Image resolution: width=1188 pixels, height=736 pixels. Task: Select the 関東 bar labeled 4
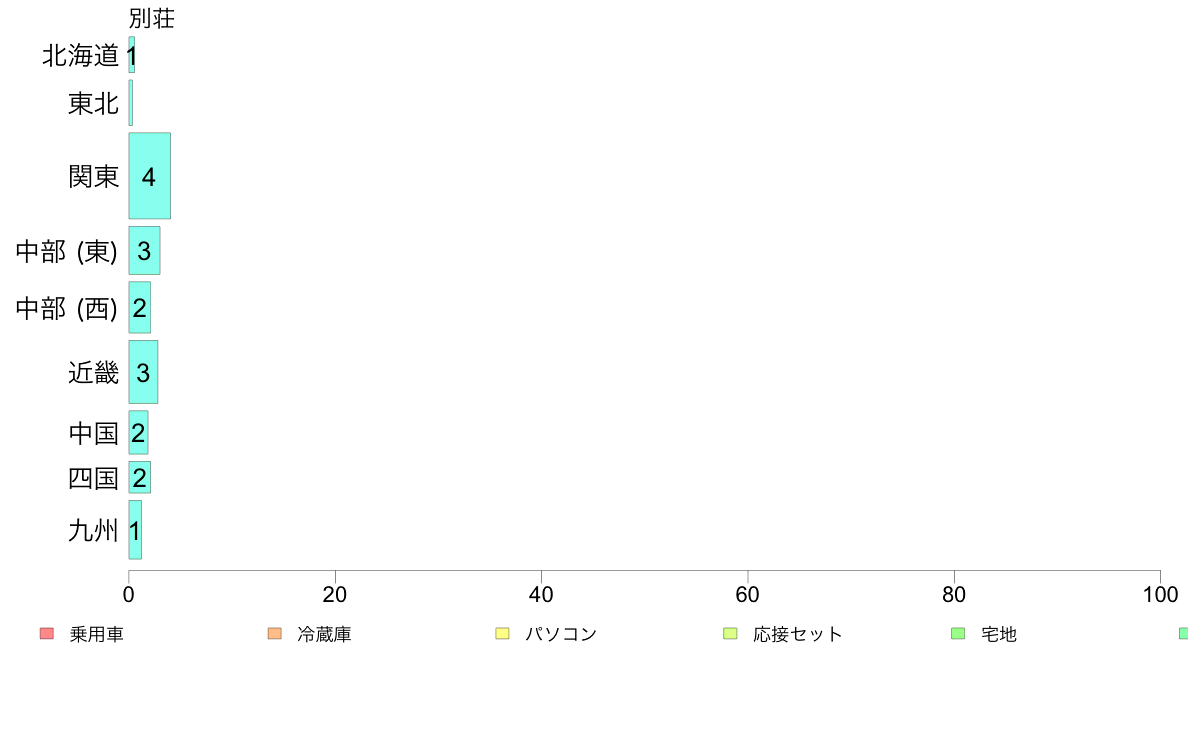pyautogui.click(x=149, y=176)
